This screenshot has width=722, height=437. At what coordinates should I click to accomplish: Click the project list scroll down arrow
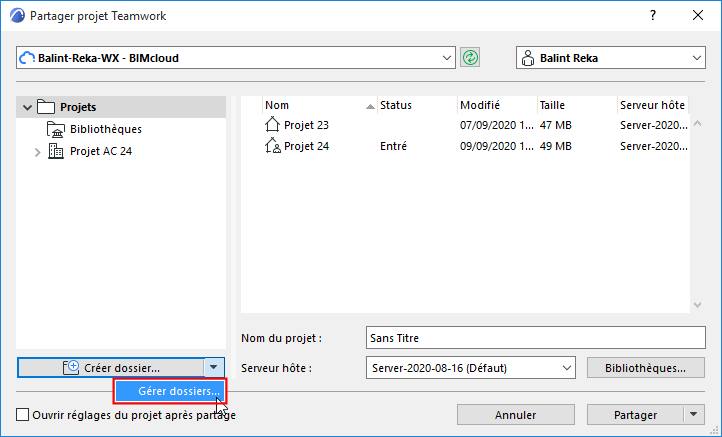tap(698, 305)
